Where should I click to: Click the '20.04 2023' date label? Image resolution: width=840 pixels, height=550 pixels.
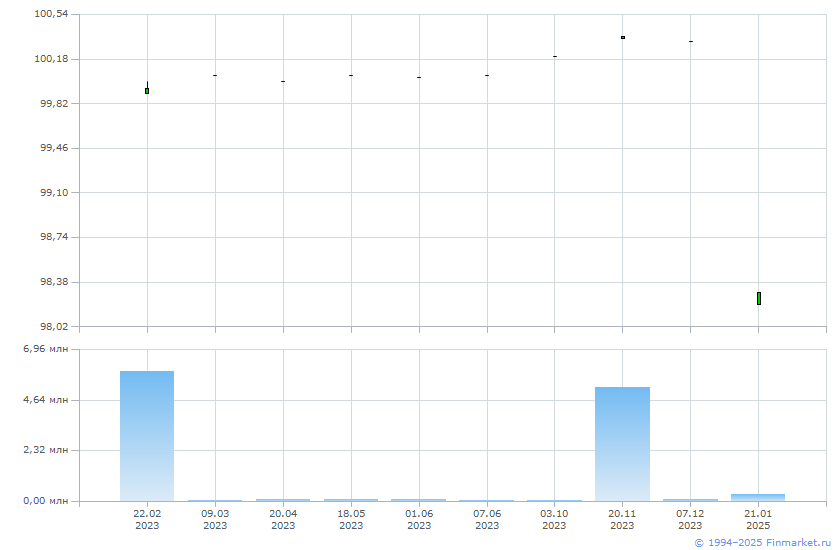(283, 519)
